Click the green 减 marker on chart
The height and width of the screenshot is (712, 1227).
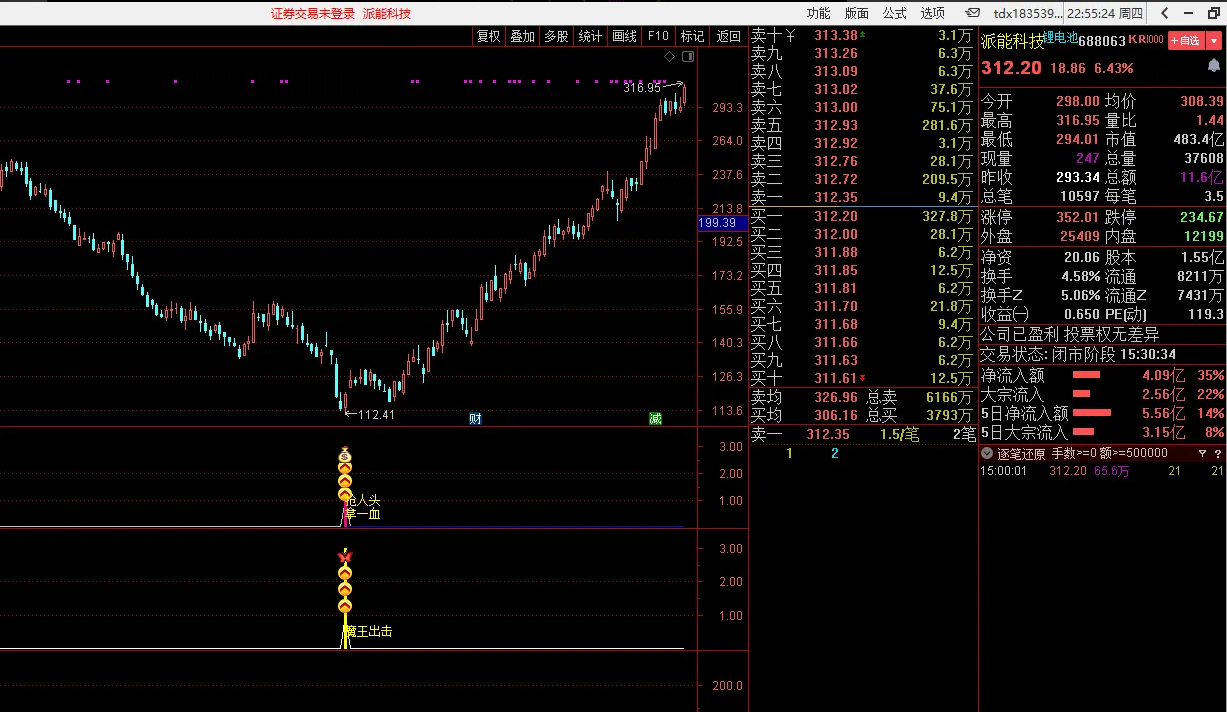coord(655,418)
